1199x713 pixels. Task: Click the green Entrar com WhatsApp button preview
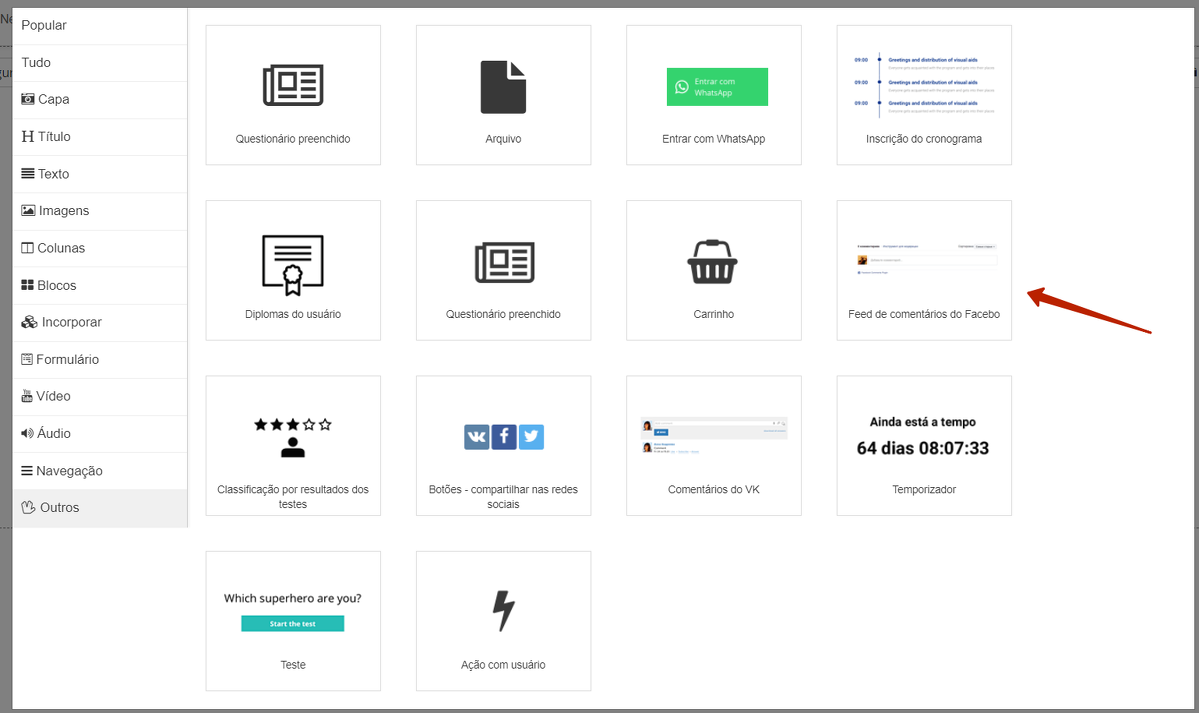tap(717, 87)
